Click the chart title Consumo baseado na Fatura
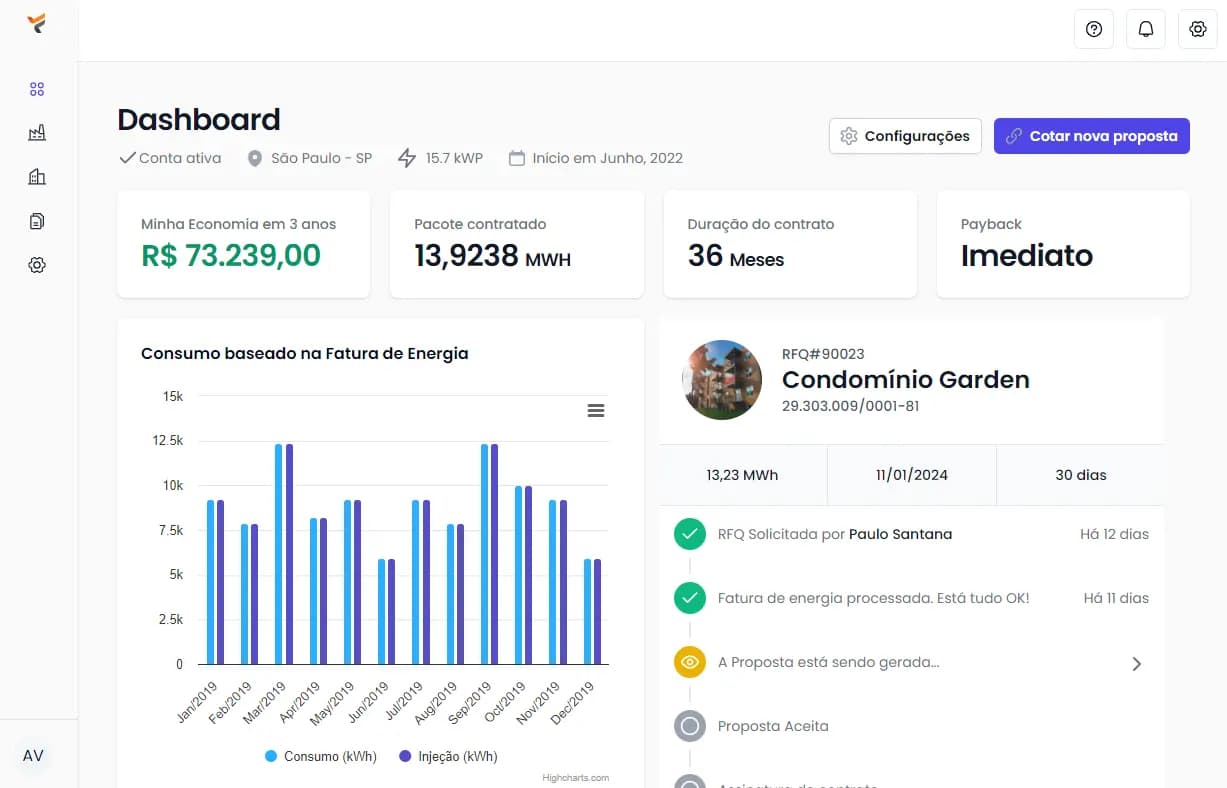This screenshot has width=1227, height=788. 305,353
